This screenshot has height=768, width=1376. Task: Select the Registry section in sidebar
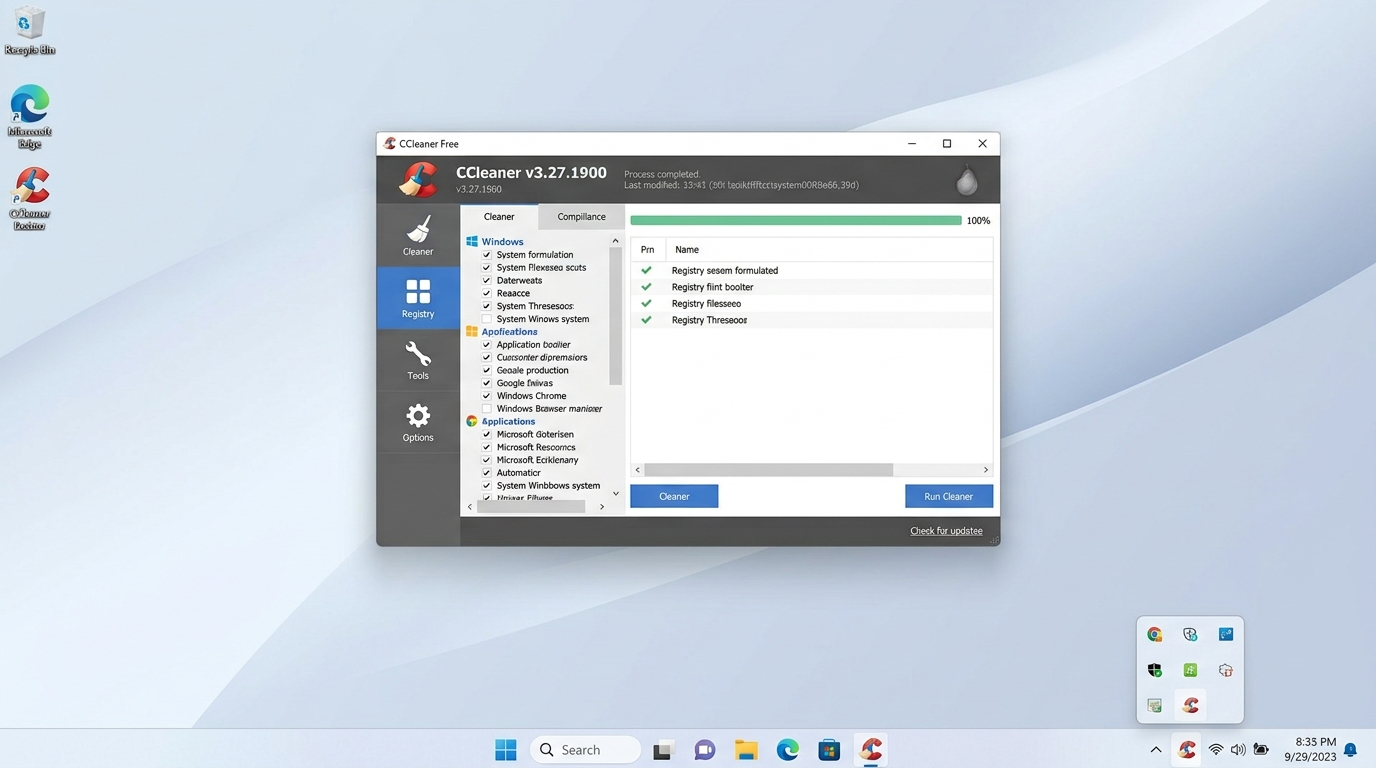(418, 298)
